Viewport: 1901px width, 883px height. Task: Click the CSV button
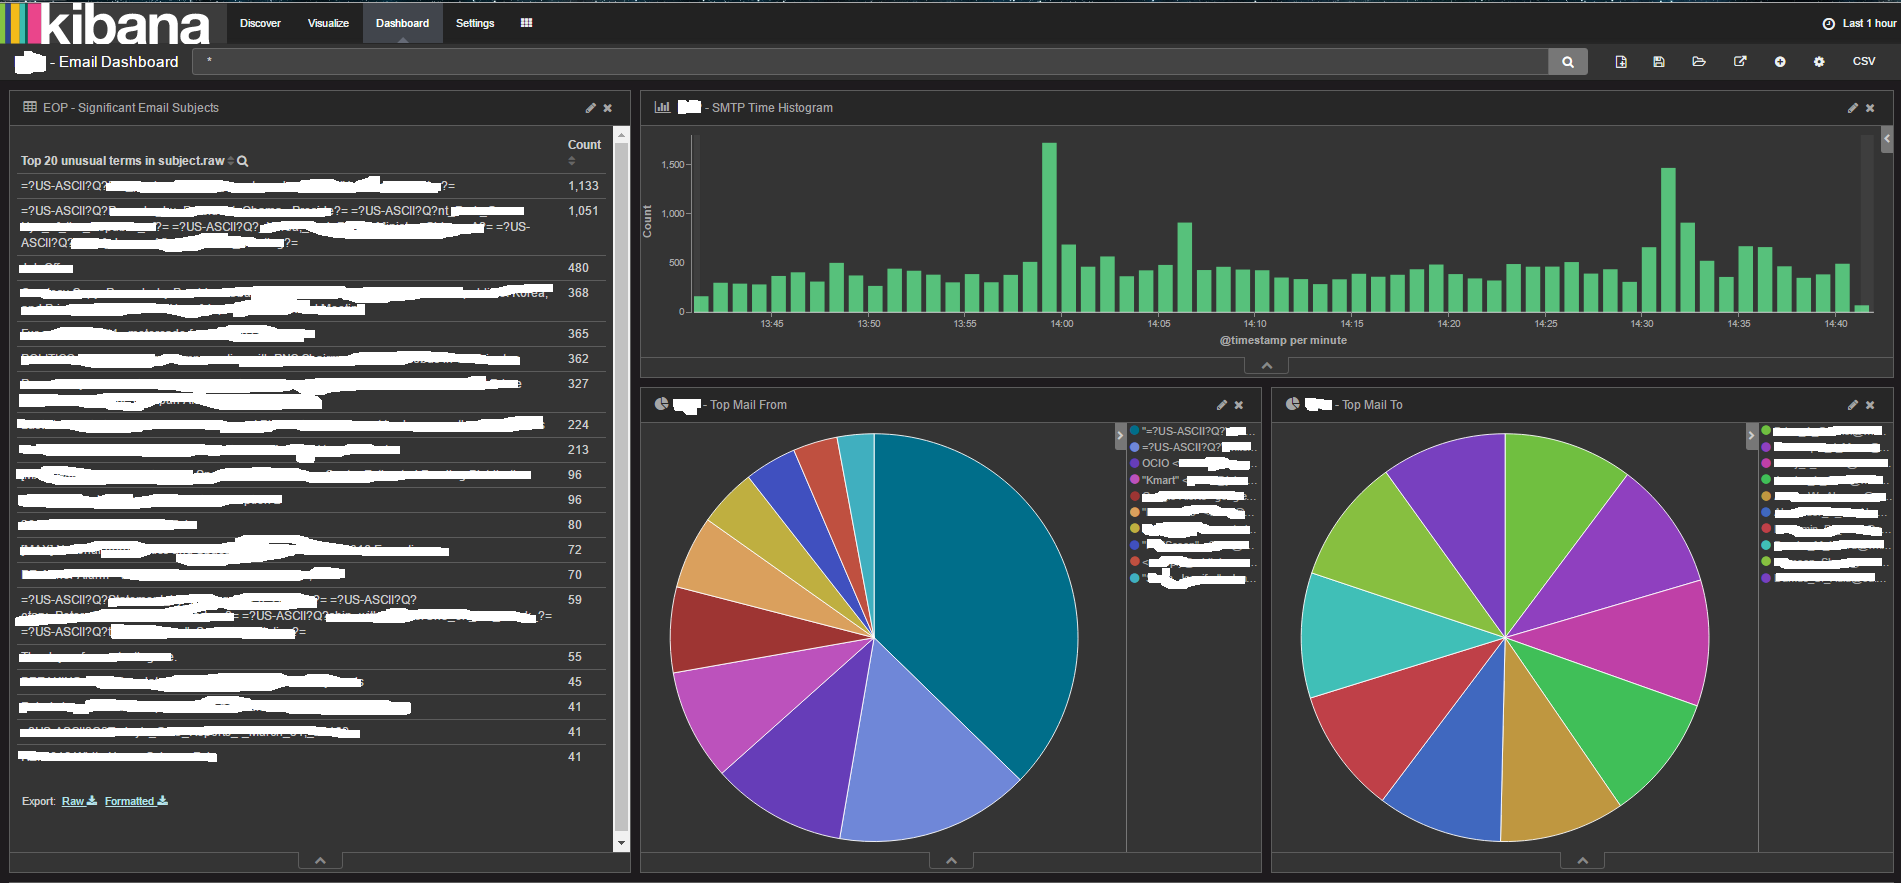pos(1864,61)
